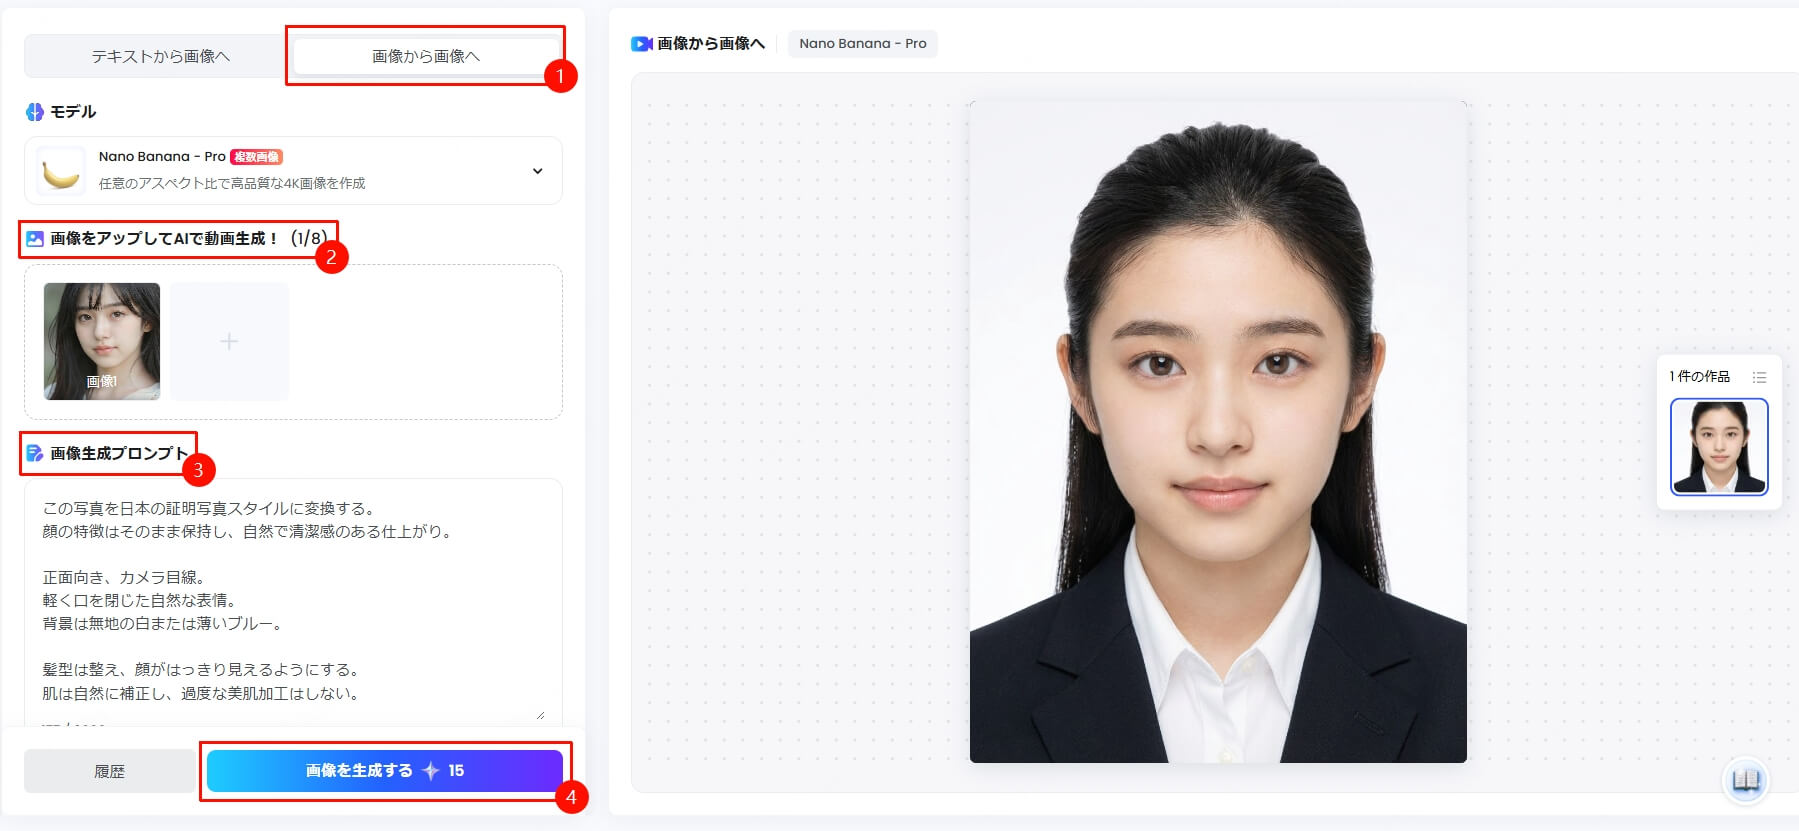Viewport: 1799px width, 831px height.
Task: Click the 複数画像 badge
Action: (256, 157)
